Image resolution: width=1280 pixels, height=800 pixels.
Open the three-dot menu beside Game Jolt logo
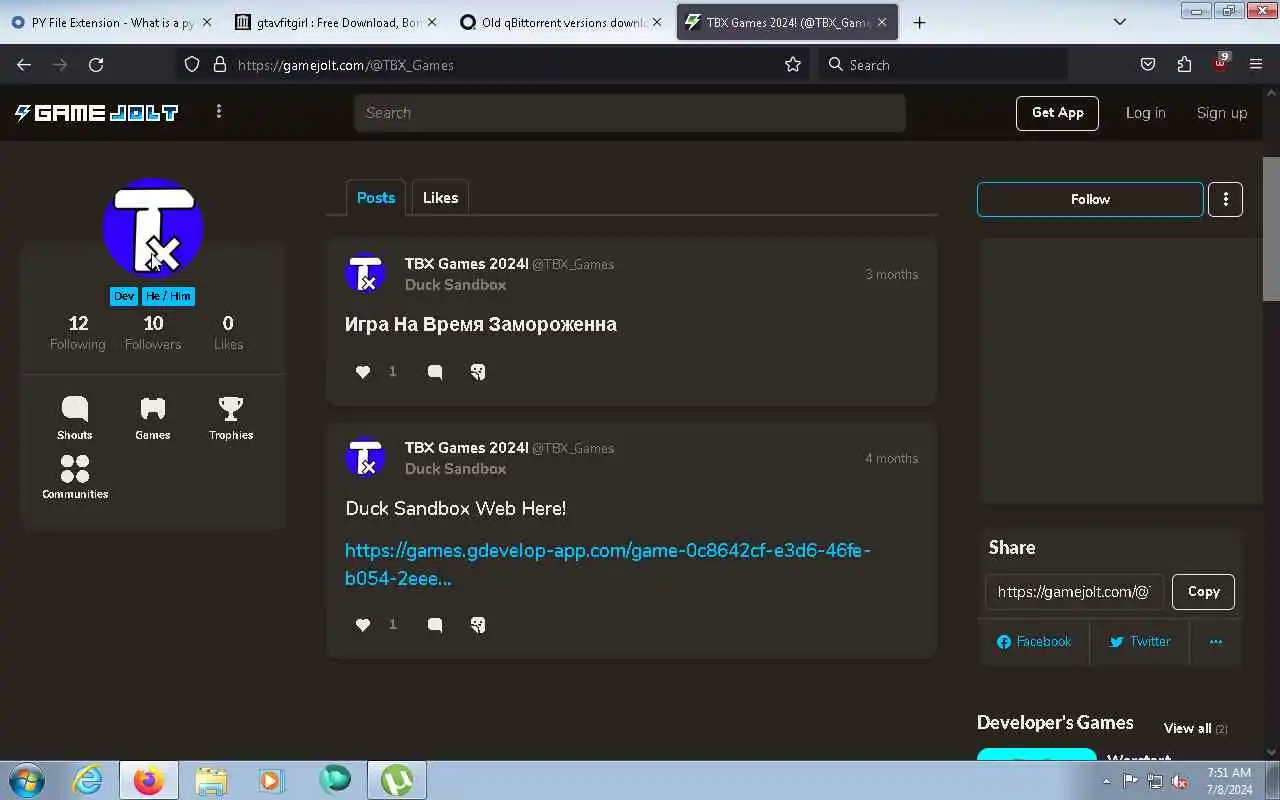click(219, 112)
